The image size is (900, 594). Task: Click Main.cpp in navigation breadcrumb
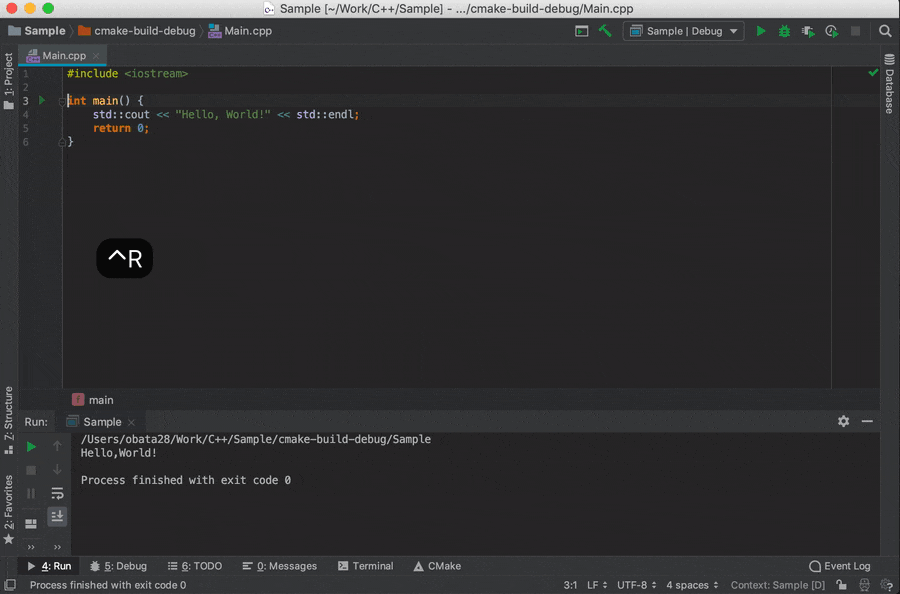tap(240, 31)
